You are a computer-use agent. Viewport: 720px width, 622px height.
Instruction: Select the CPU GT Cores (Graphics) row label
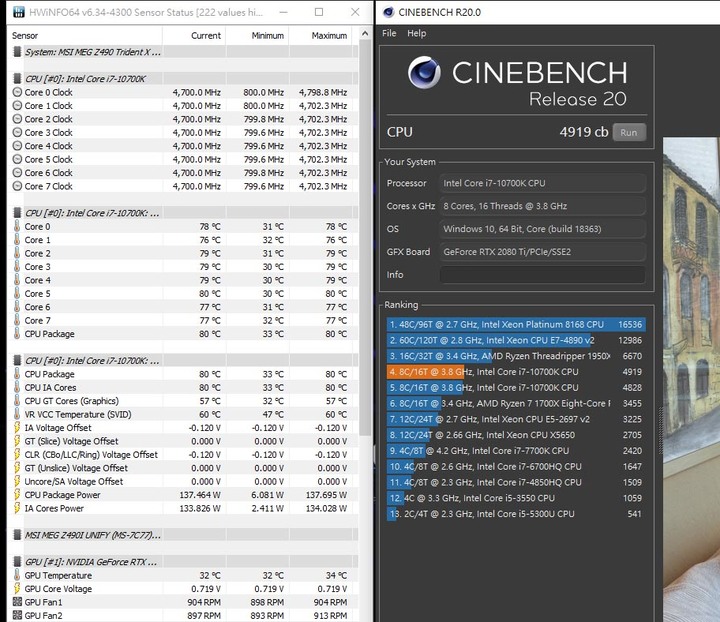[72, 401]
